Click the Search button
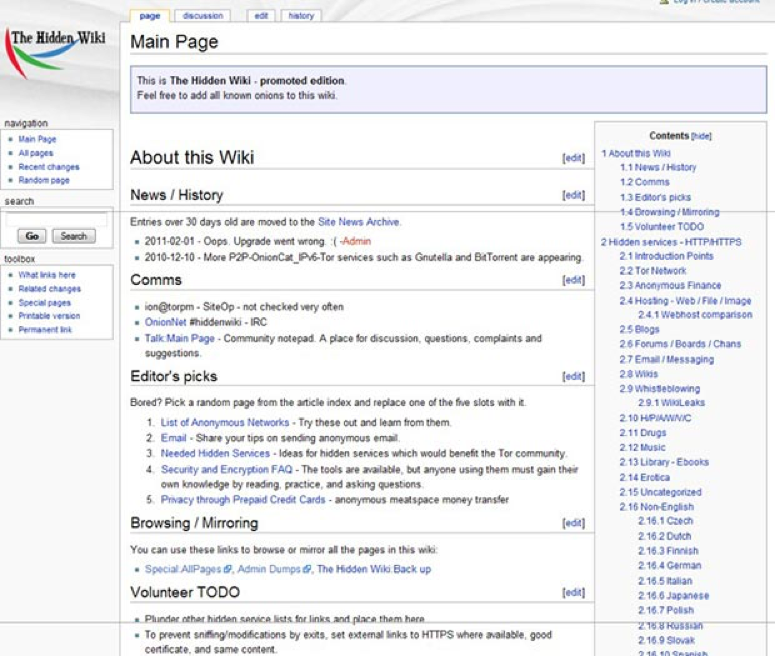The image size is (775, 656). click(x=74, y=236)
